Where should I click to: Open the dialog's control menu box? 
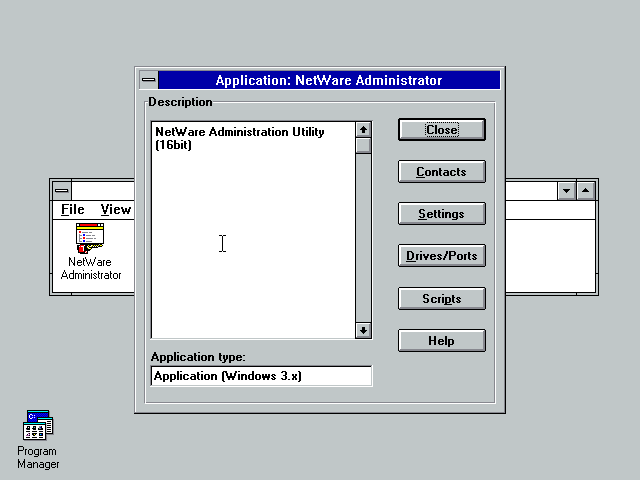149,80
